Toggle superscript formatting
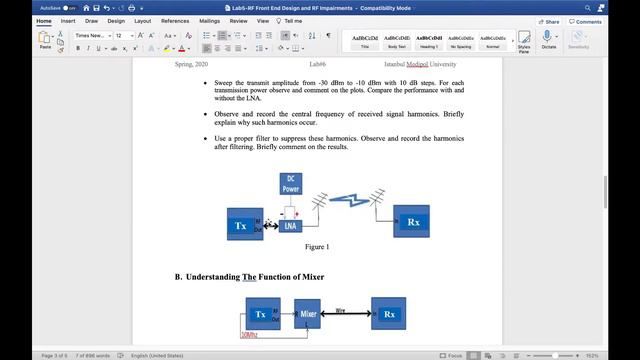 pyautogui.click(x=135, y=49)
